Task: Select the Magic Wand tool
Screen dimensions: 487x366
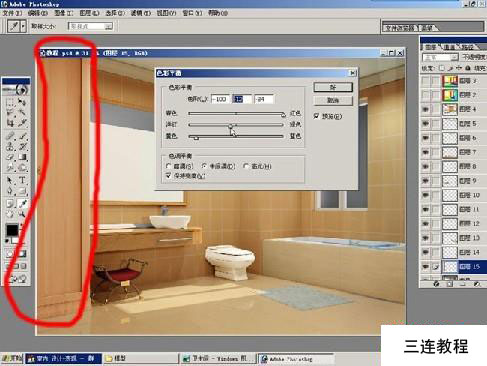Action: click(22, 112)
